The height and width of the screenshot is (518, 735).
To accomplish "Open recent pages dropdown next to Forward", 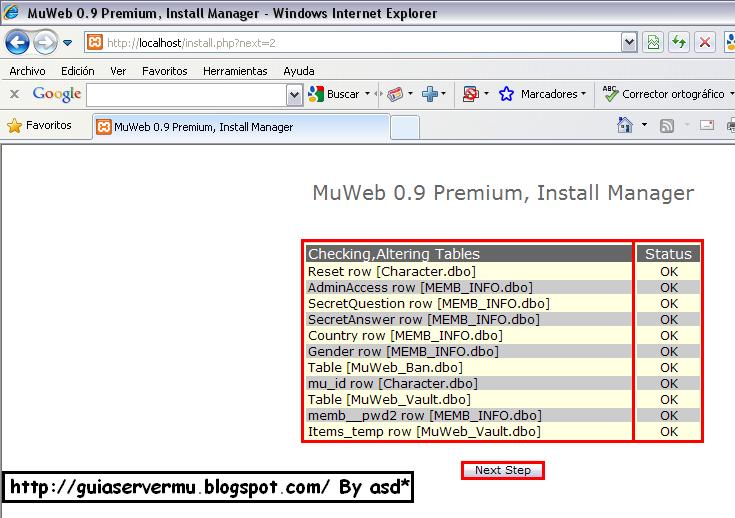I will coord(68,43).
